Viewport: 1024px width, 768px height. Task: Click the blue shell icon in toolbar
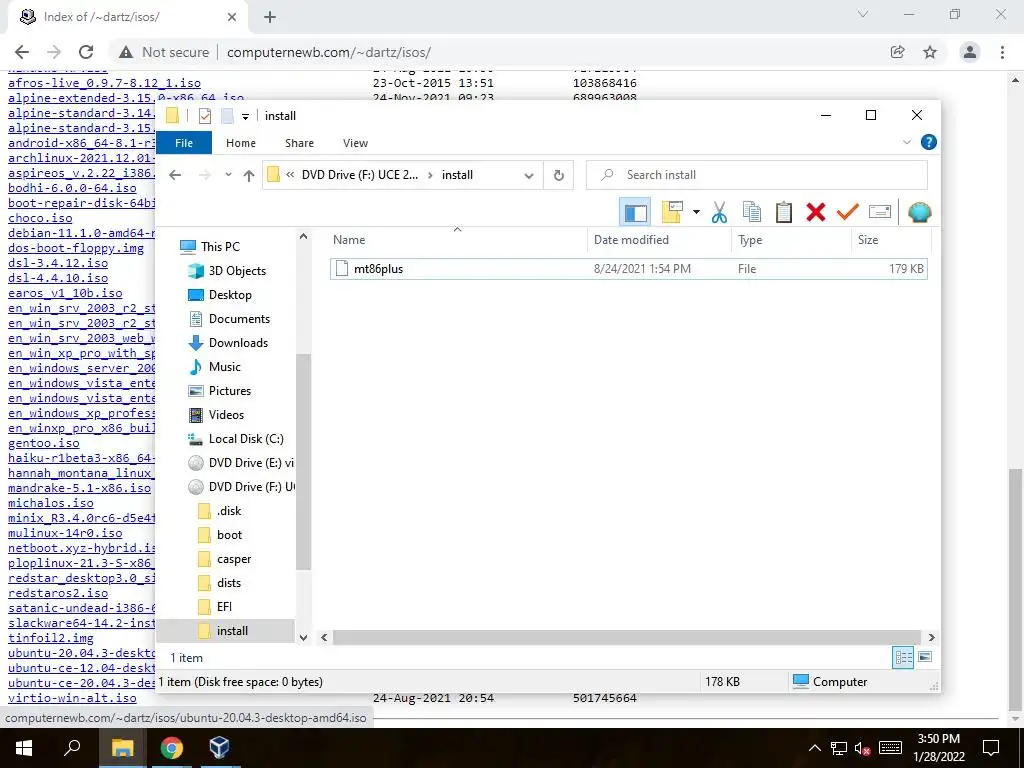(x=920, y=212)
